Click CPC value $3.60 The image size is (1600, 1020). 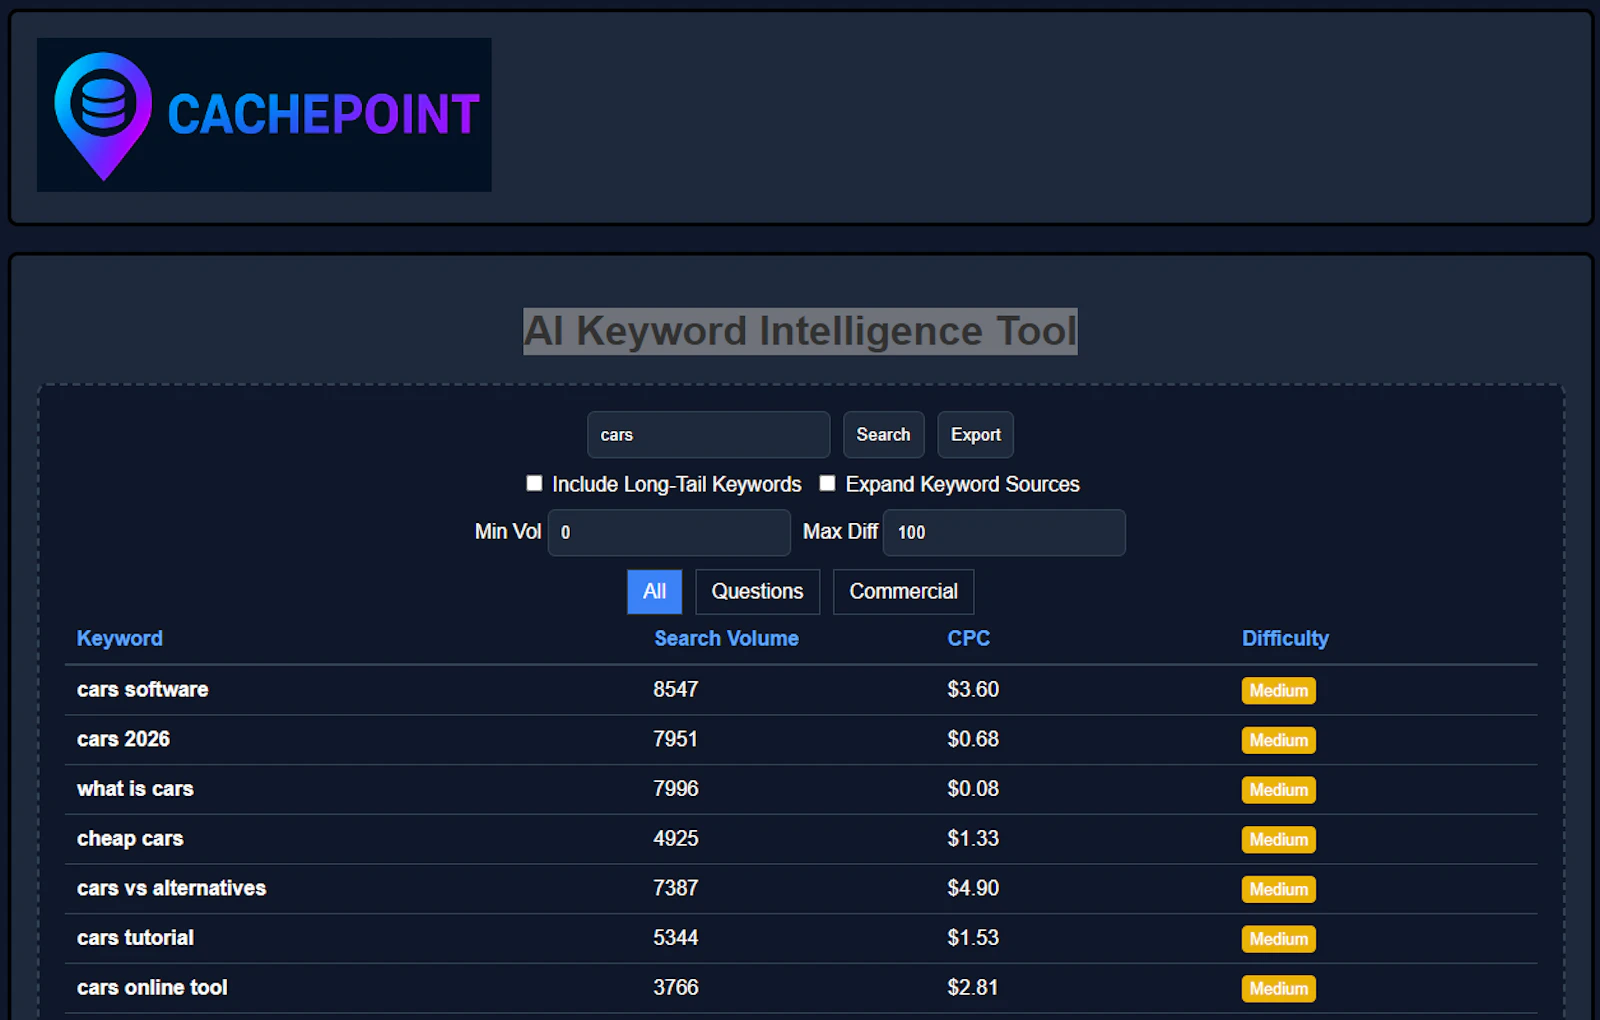click(x=973, y=689)
